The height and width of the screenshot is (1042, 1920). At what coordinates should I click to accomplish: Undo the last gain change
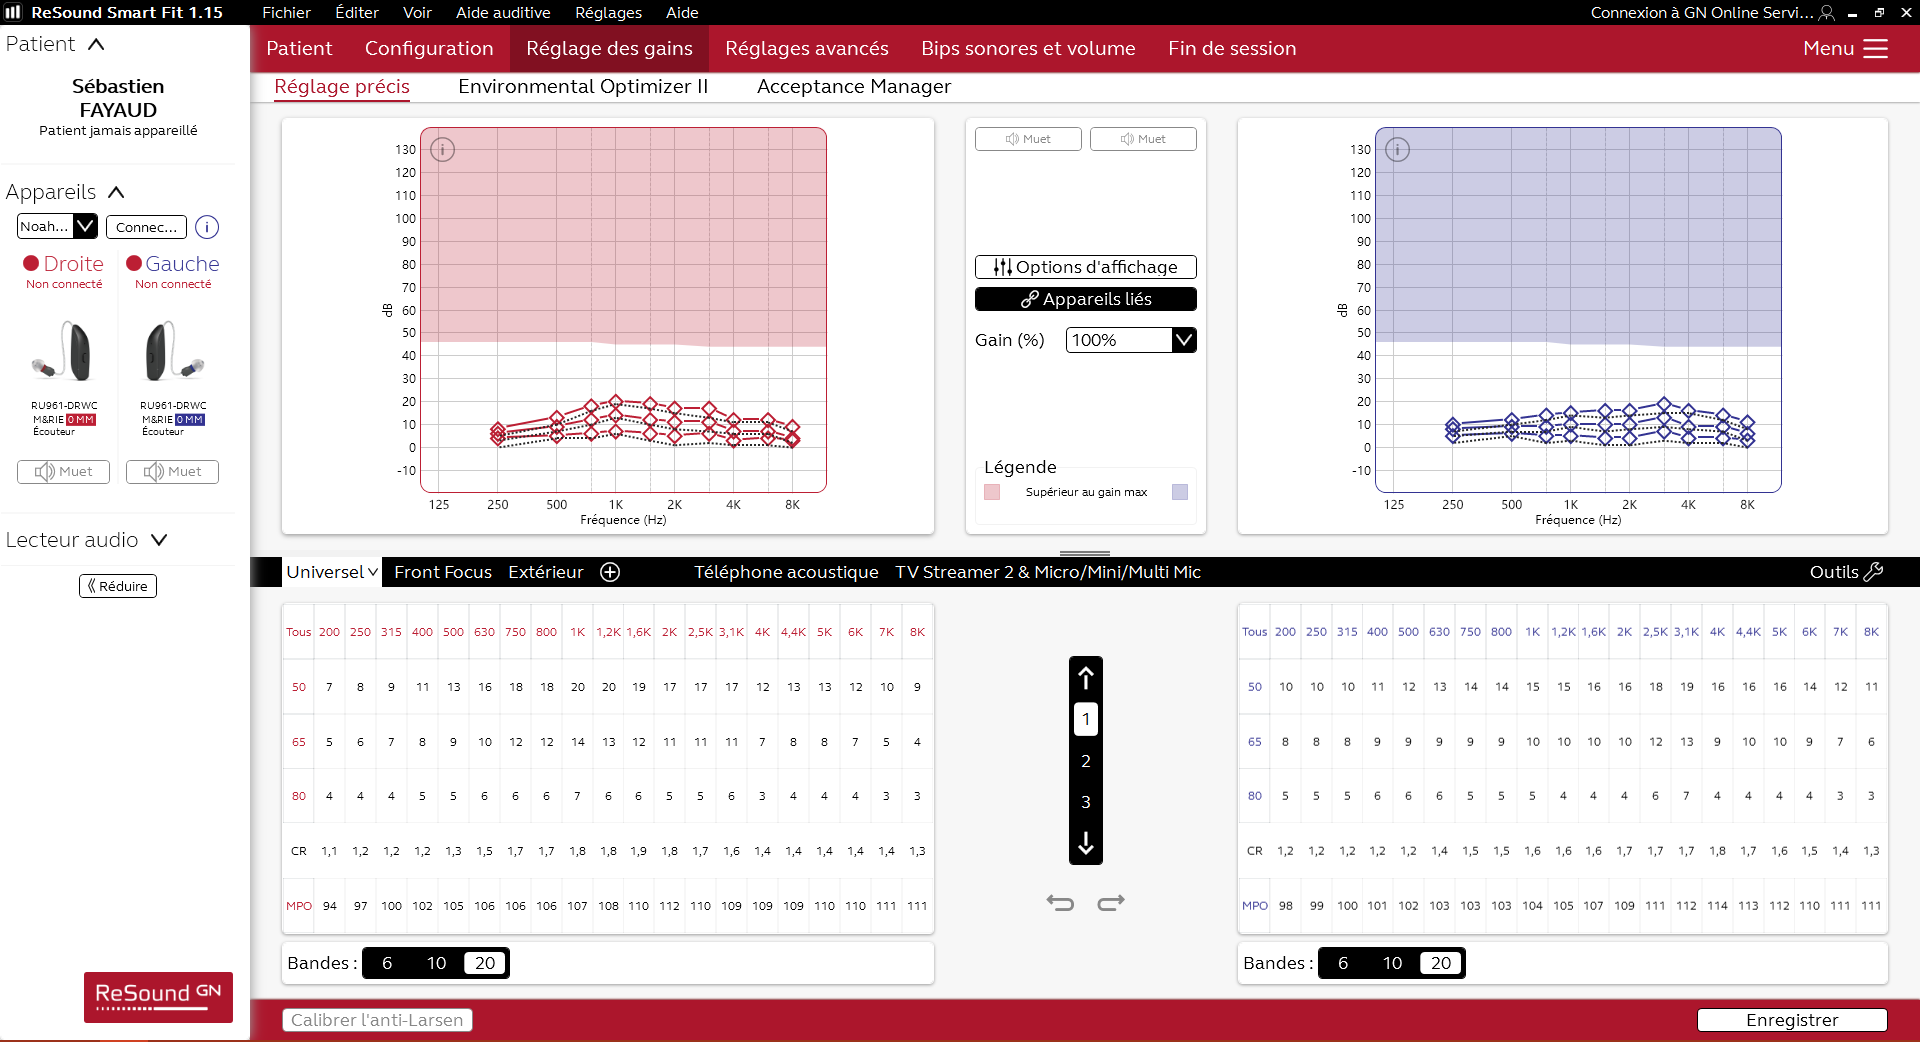[1060, 903]
